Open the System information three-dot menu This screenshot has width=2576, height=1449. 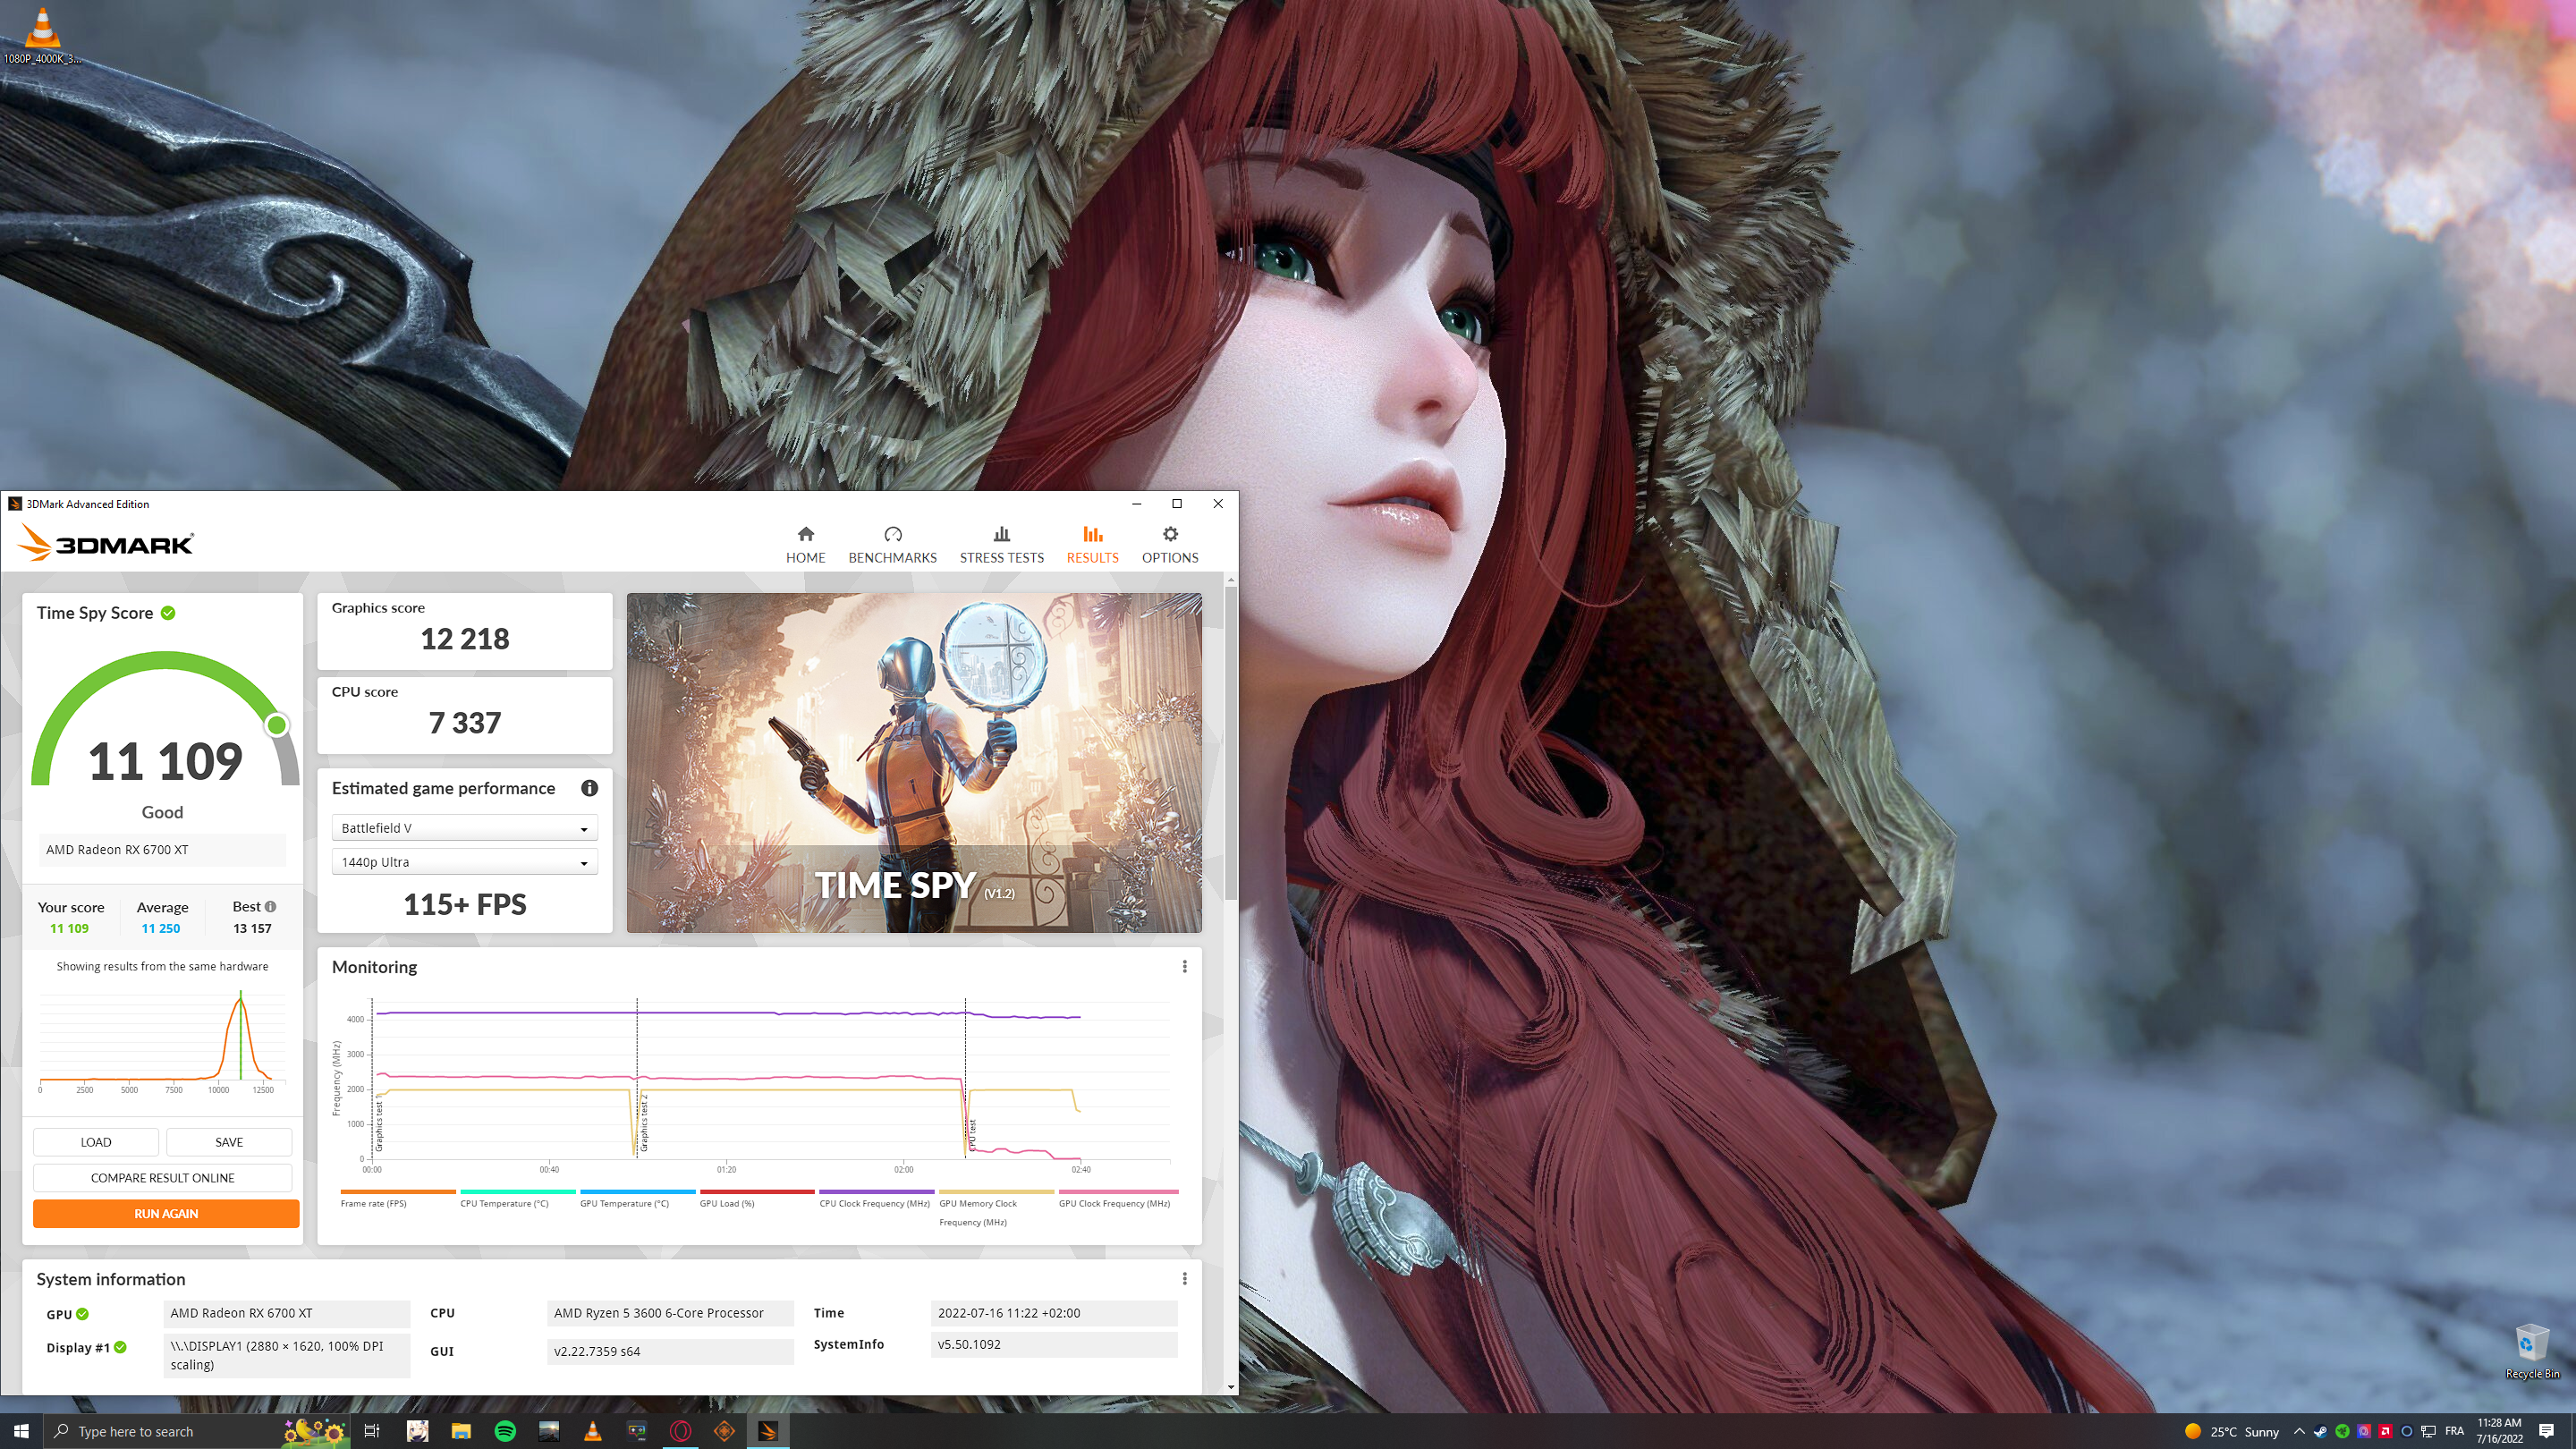(x=1184, y=1278)
